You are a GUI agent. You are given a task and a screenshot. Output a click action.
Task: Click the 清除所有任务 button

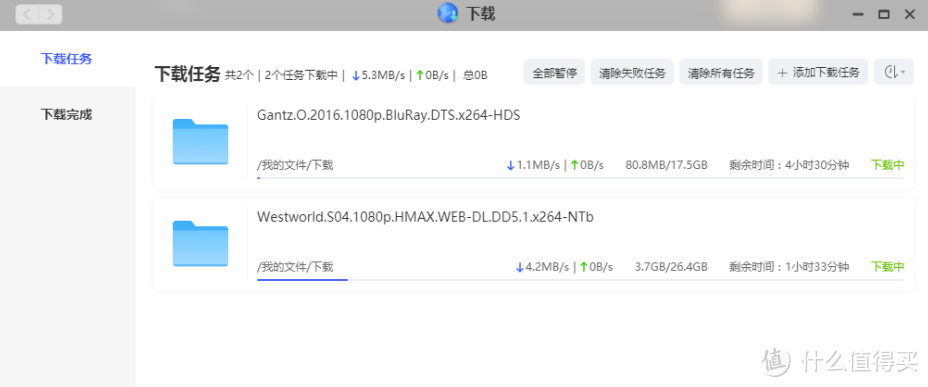point(721,72)
